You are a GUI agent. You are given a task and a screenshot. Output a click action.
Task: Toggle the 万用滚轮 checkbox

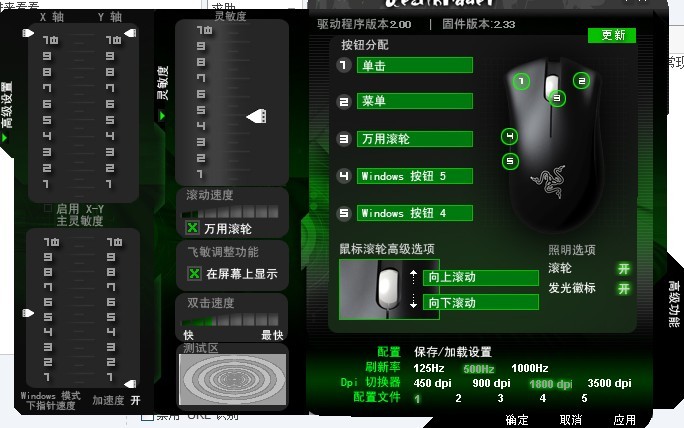(192, 228)
